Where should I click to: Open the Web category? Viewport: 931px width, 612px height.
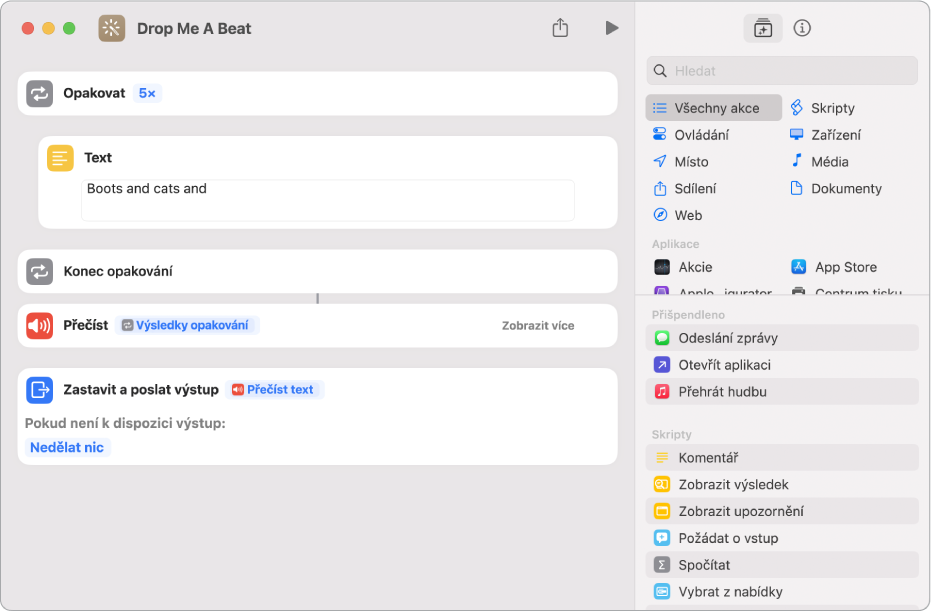(677, 215)
